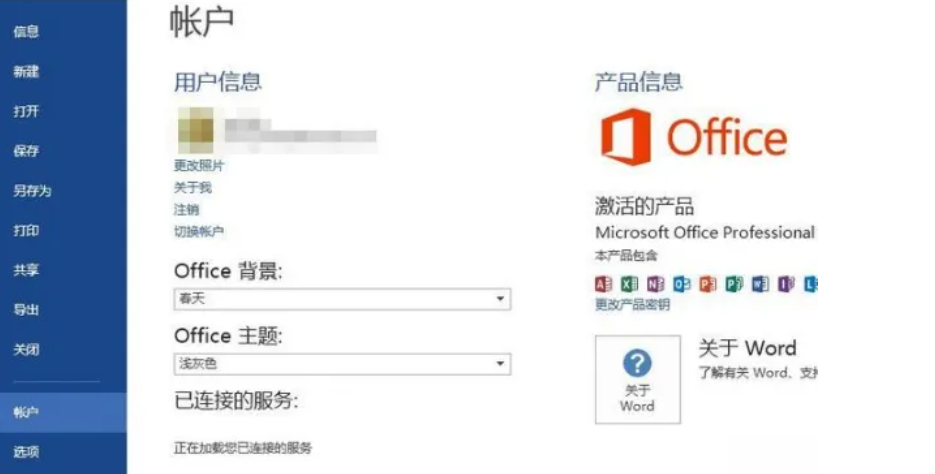This screenshot has height=474, width=935.
Task: Click the PowerPoint product icon
Action: [708, 284]
